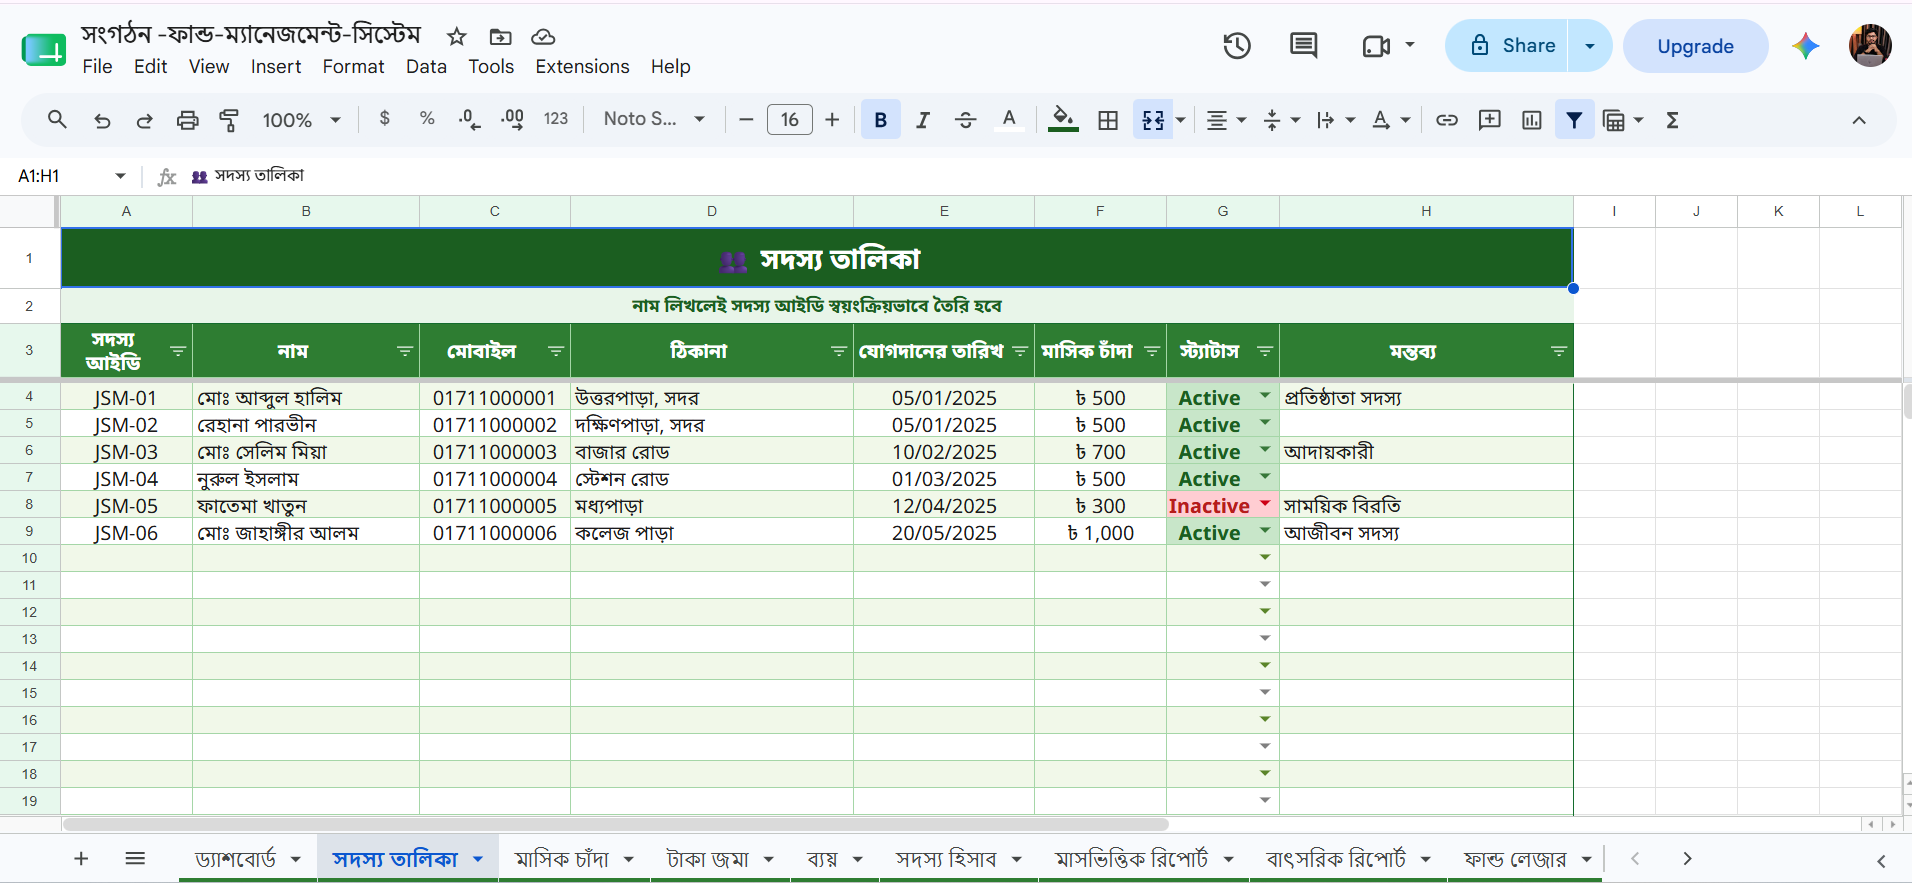The height and width of the screenshot is (883, 1912).
Task: Switch to মাসিক চাঁদা sheet tab
Action: click(562, 859)
